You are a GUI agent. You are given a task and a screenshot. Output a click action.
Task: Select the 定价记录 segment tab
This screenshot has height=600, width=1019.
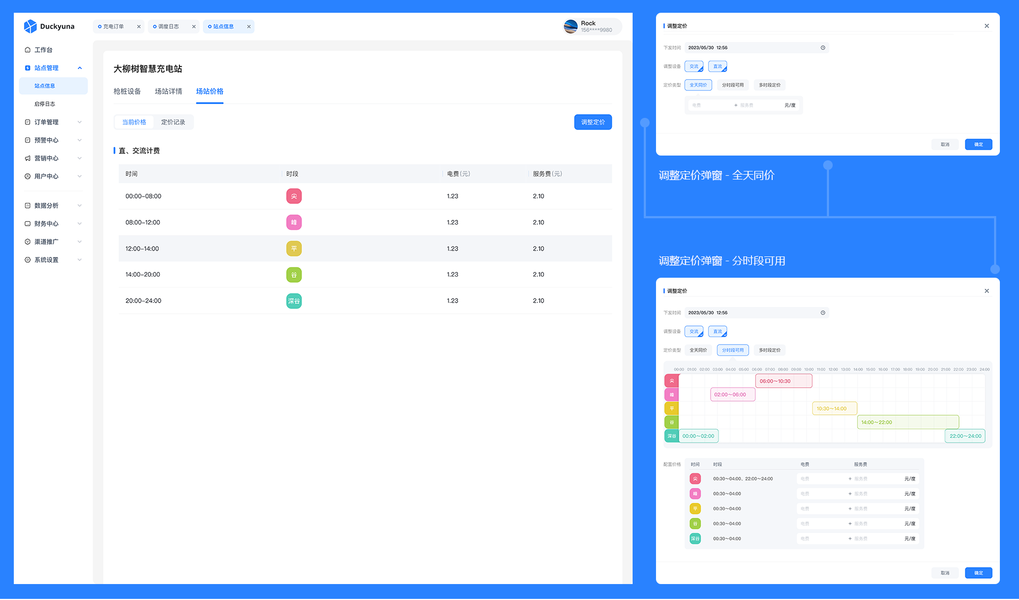tap(173, 122)
